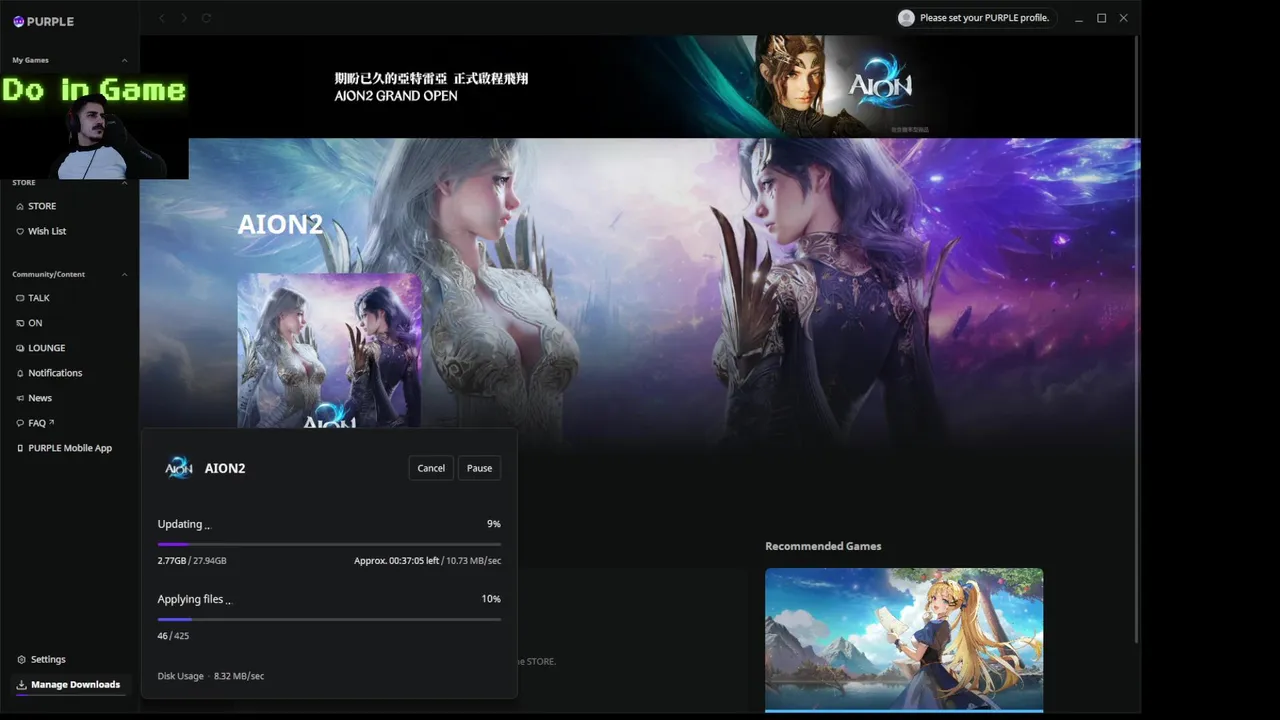Go forward with the navigation arrow
Screen dimensions: 1280x720
click(184, 18)
